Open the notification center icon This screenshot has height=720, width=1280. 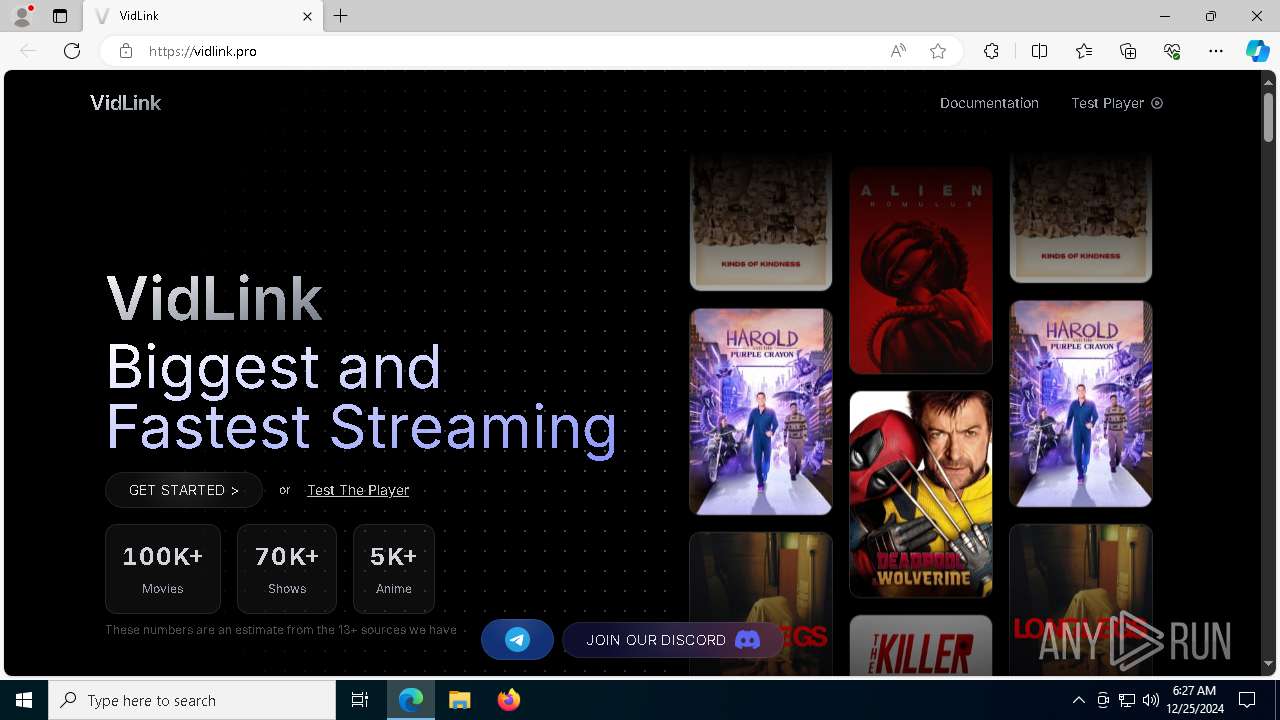pos(1247,700)
